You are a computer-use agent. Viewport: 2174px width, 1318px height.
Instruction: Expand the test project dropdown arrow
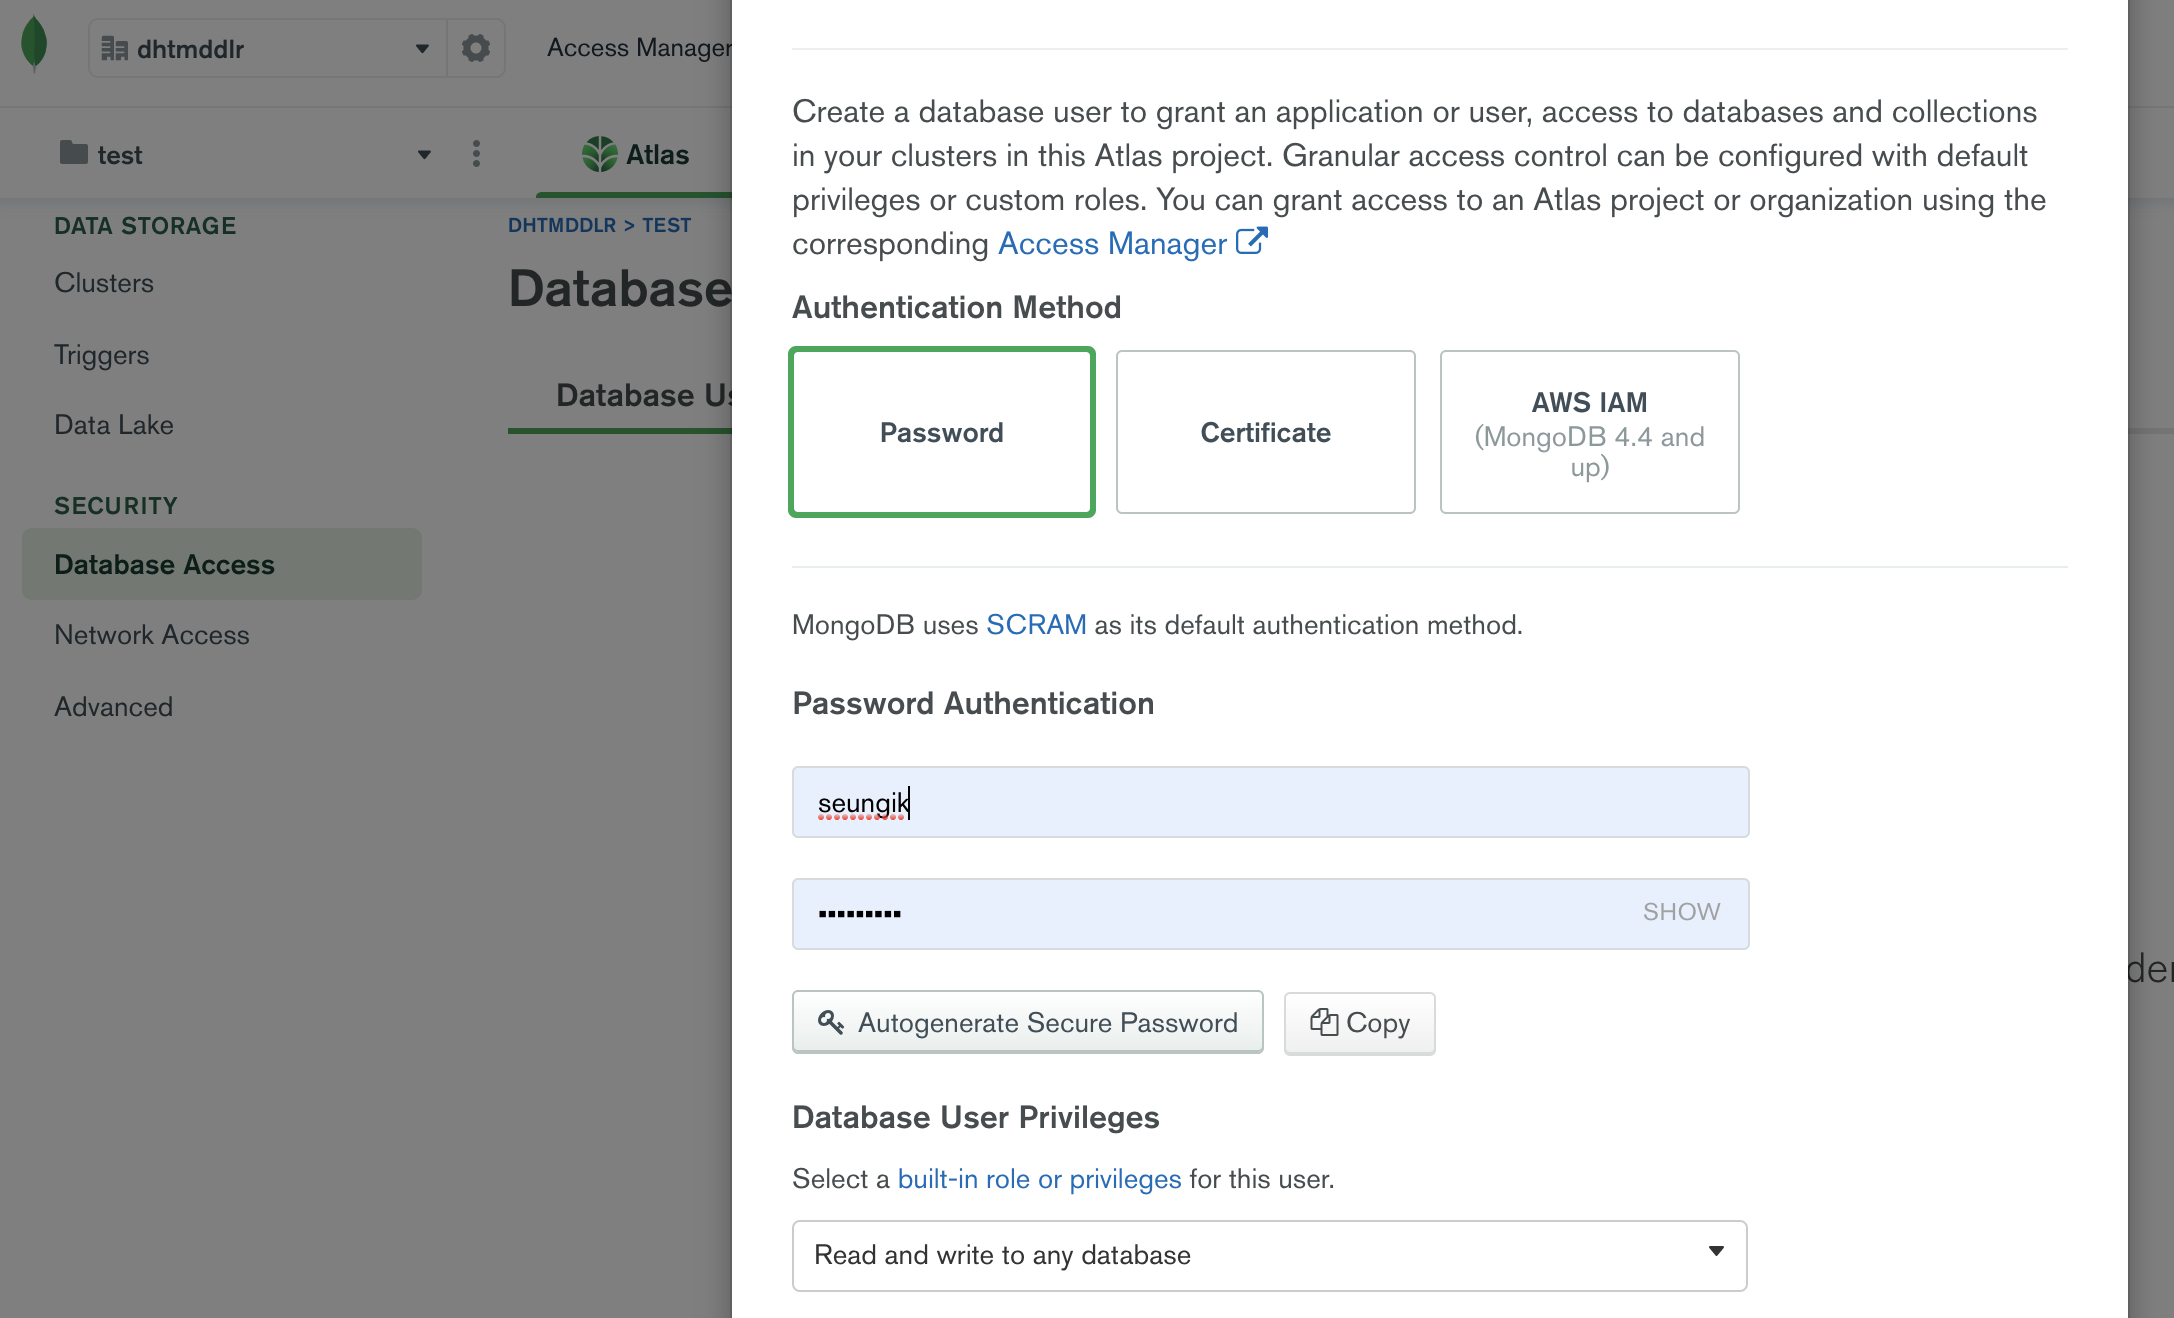coord(424,155)
